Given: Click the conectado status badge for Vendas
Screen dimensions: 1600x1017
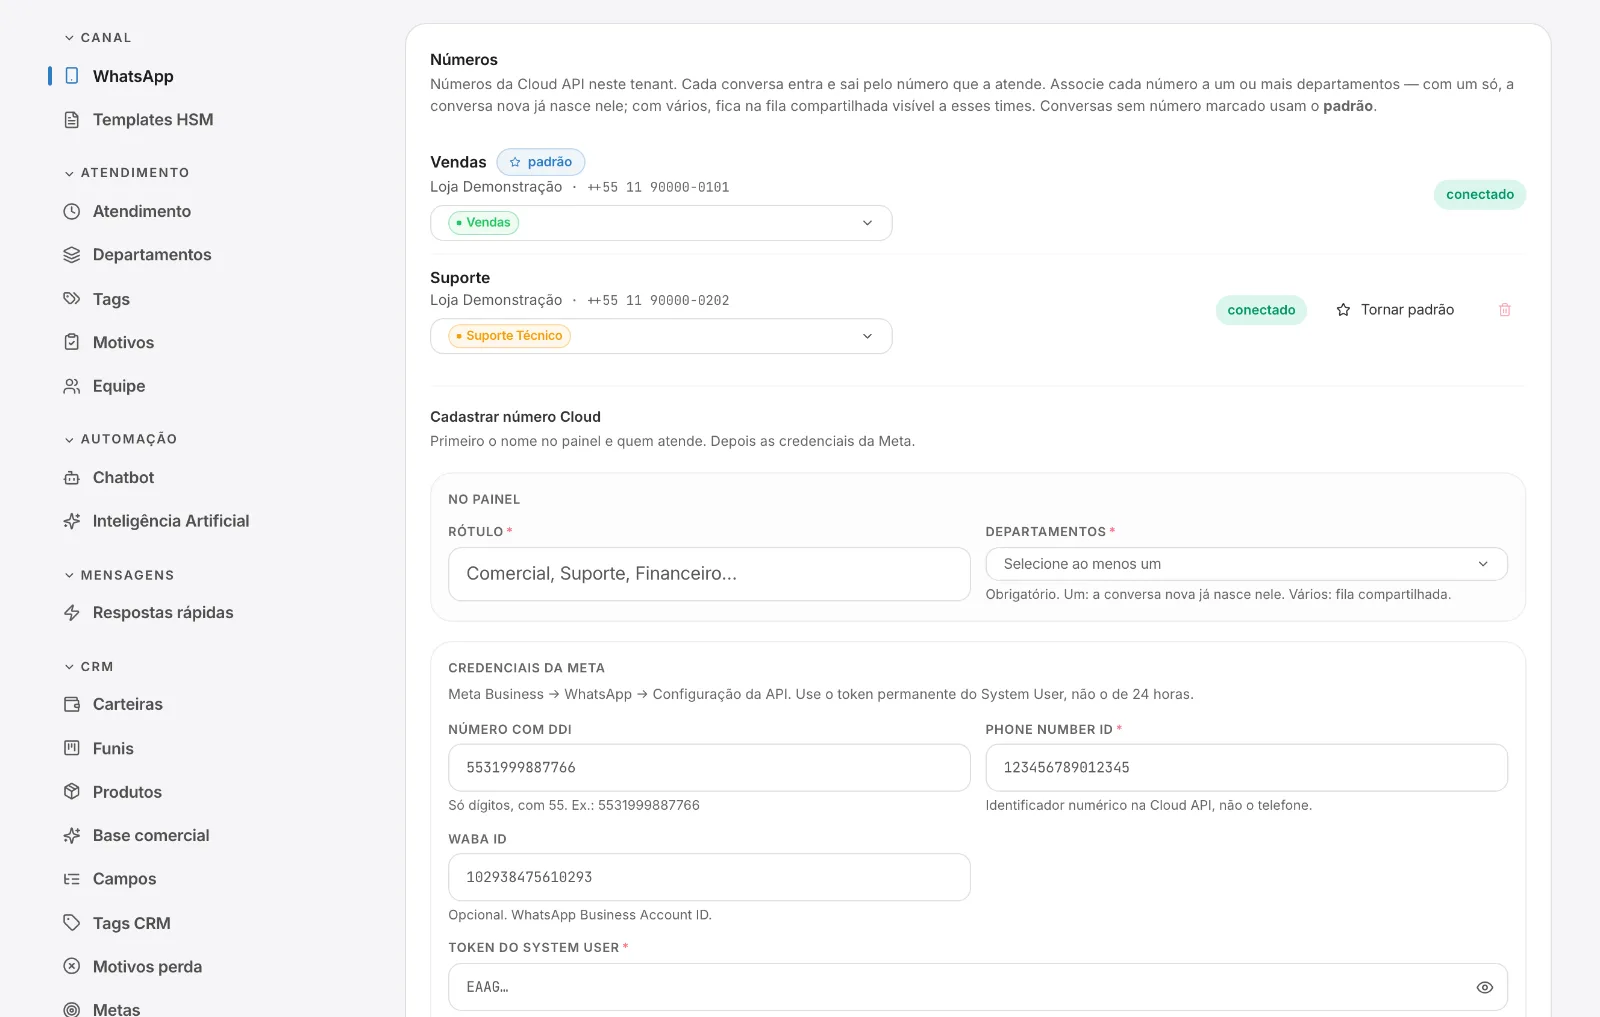Looking at the screenshot, I should pyautogui.click(x=1480, y=194).
